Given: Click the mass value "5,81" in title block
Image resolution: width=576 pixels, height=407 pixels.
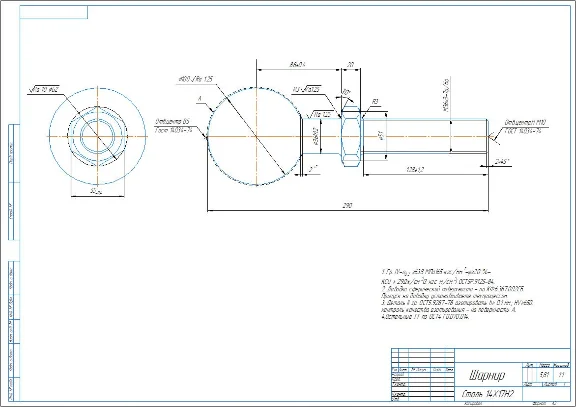Looking at the screenshot, I should 544,375.
